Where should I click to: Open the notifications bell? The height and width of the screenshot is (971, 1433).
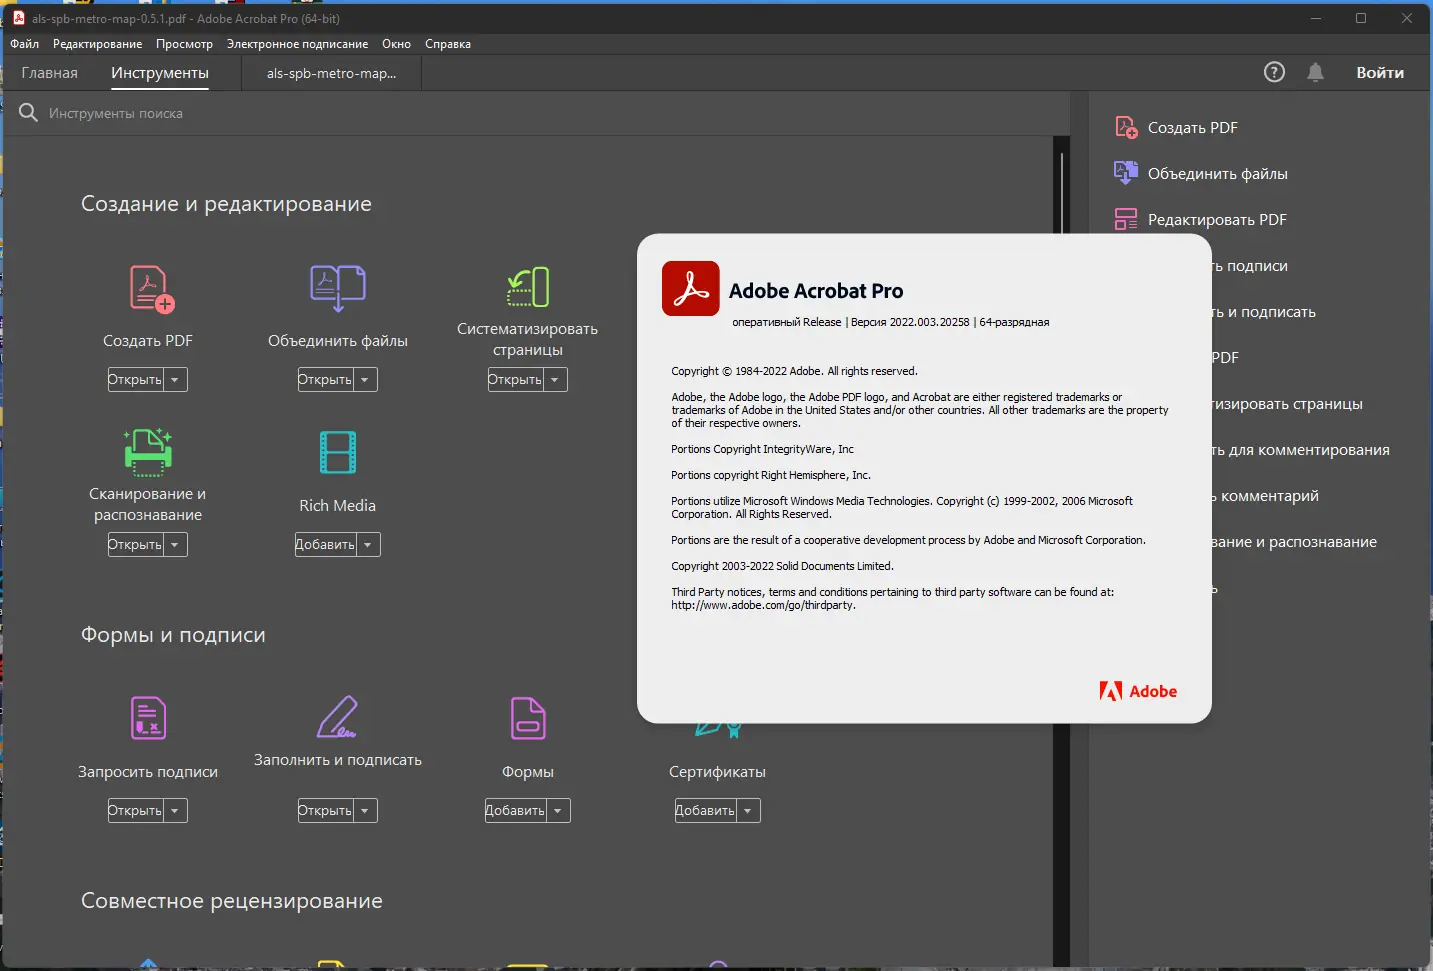(1315, 71)
